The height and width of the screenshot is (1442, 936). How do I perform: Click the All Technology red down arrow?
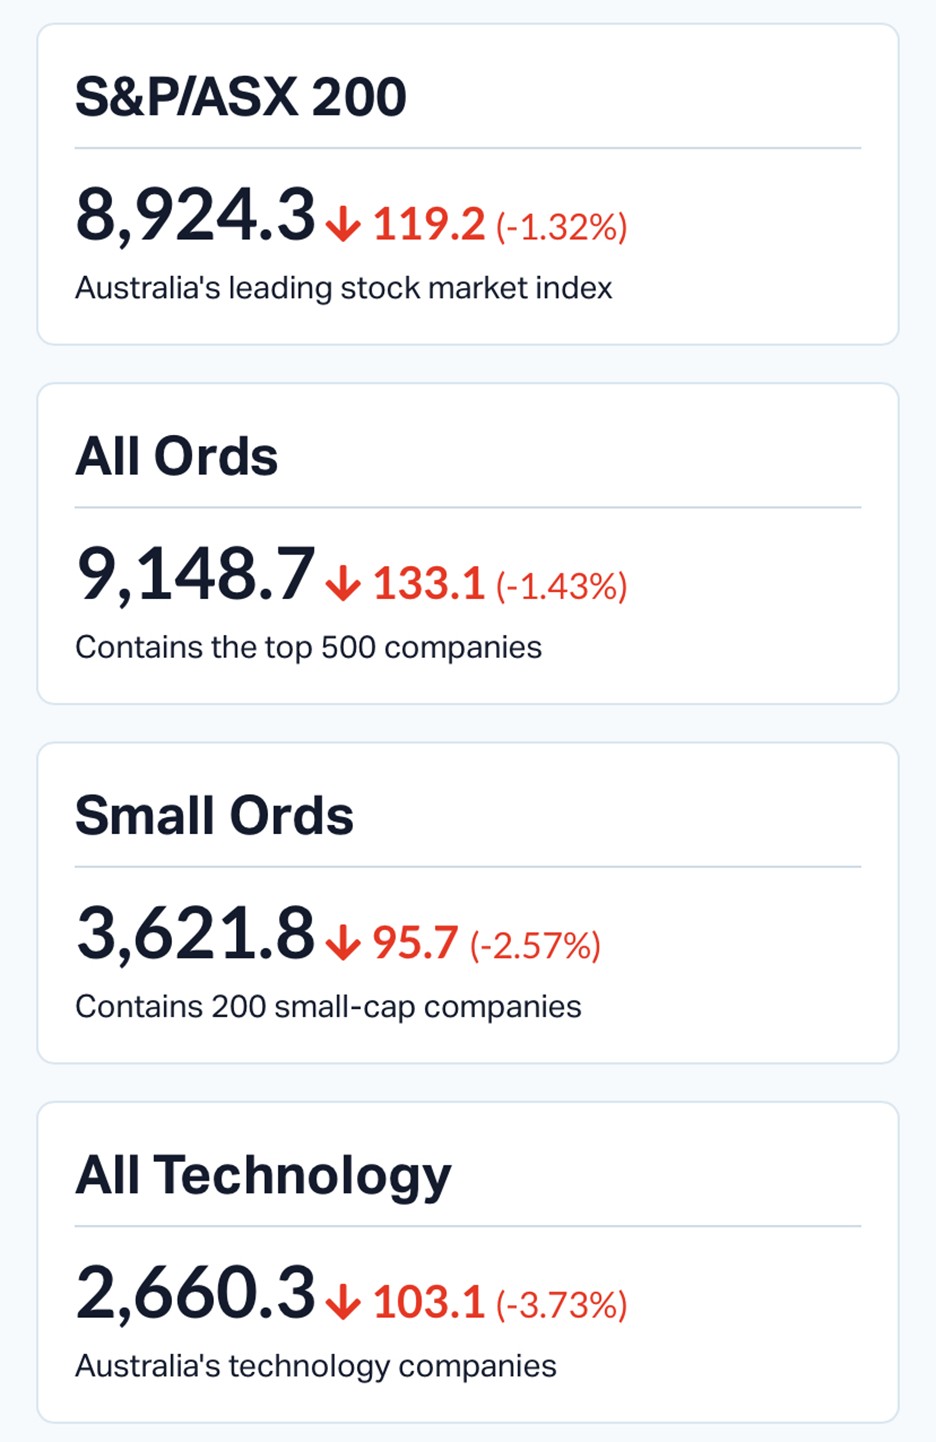click(343, 1302)
